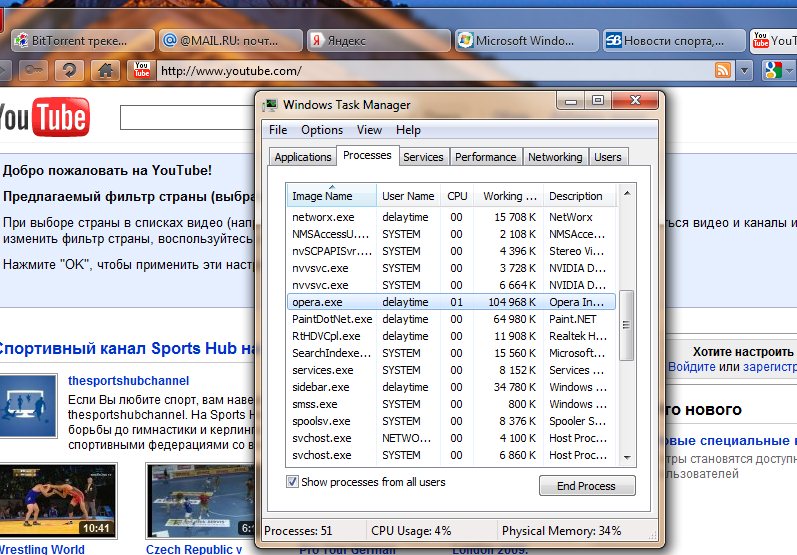Click the YouTube favicon in address bar
Viewport: 797px width, 555px height.
[x=142, y=70]
